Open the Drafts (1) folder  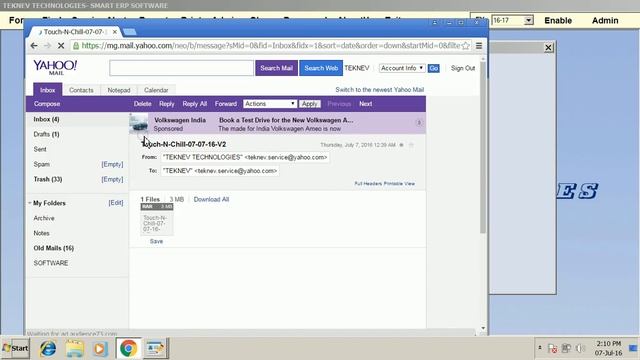click(46, 134)
